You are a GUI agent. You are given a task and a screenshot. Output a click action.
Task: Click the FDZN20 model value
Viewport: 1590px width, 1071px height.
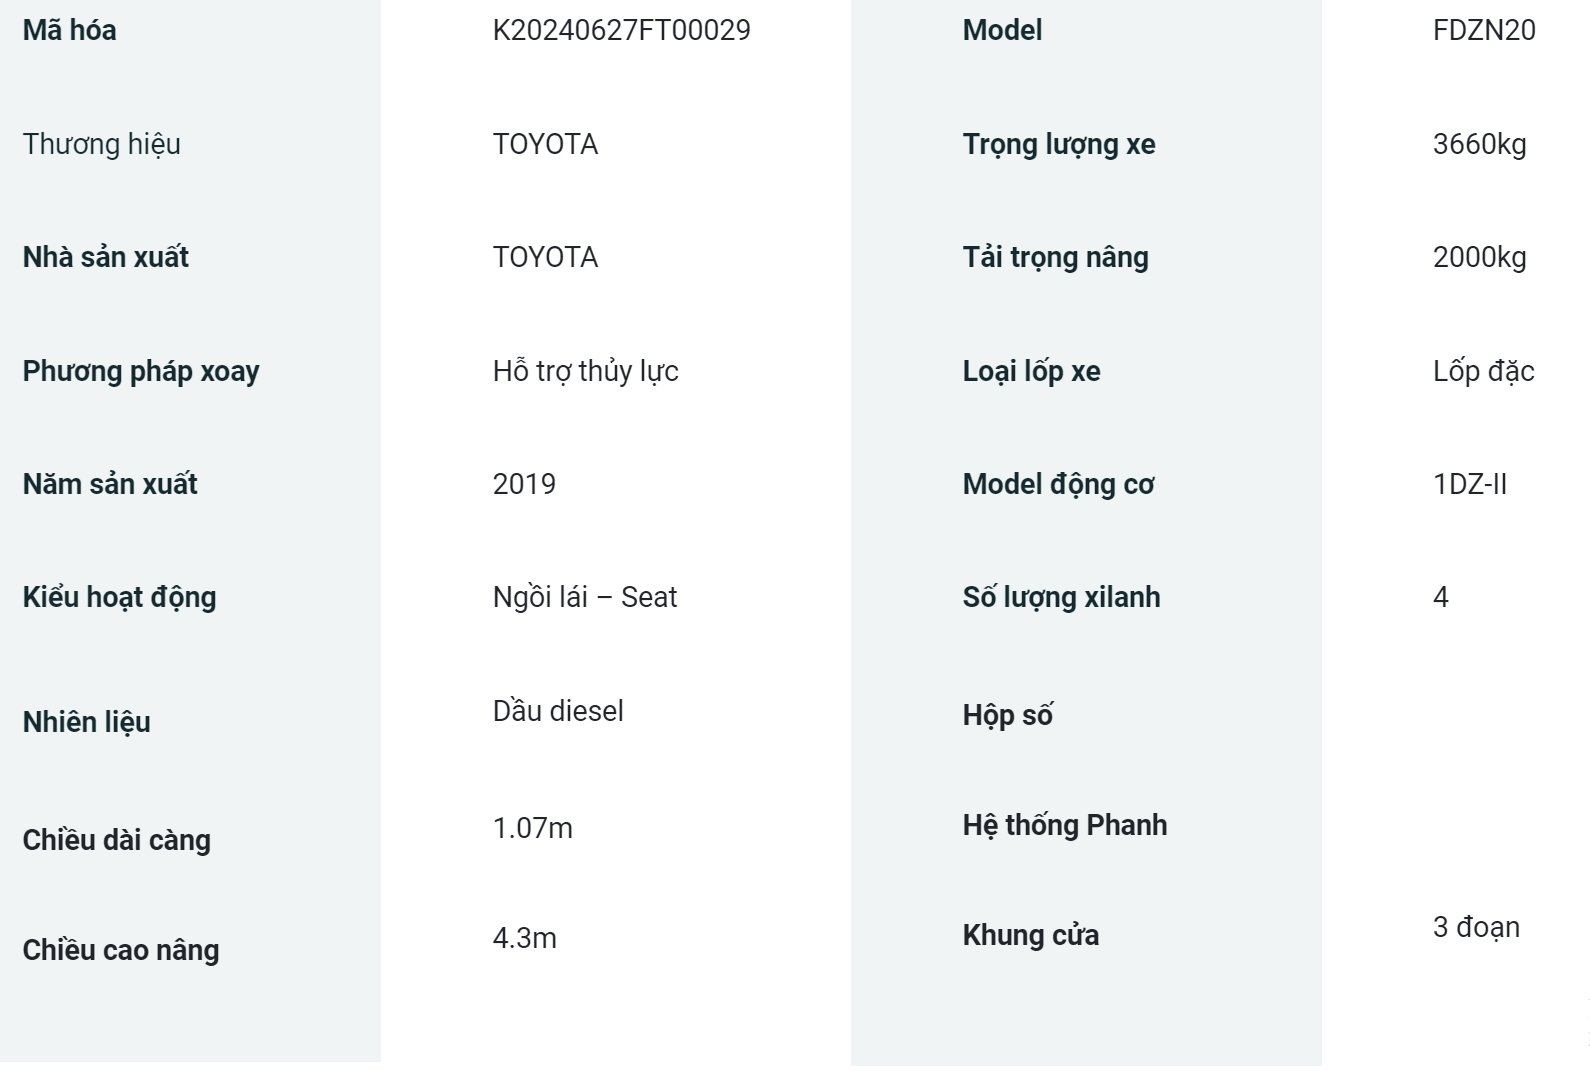point(1484,30)
